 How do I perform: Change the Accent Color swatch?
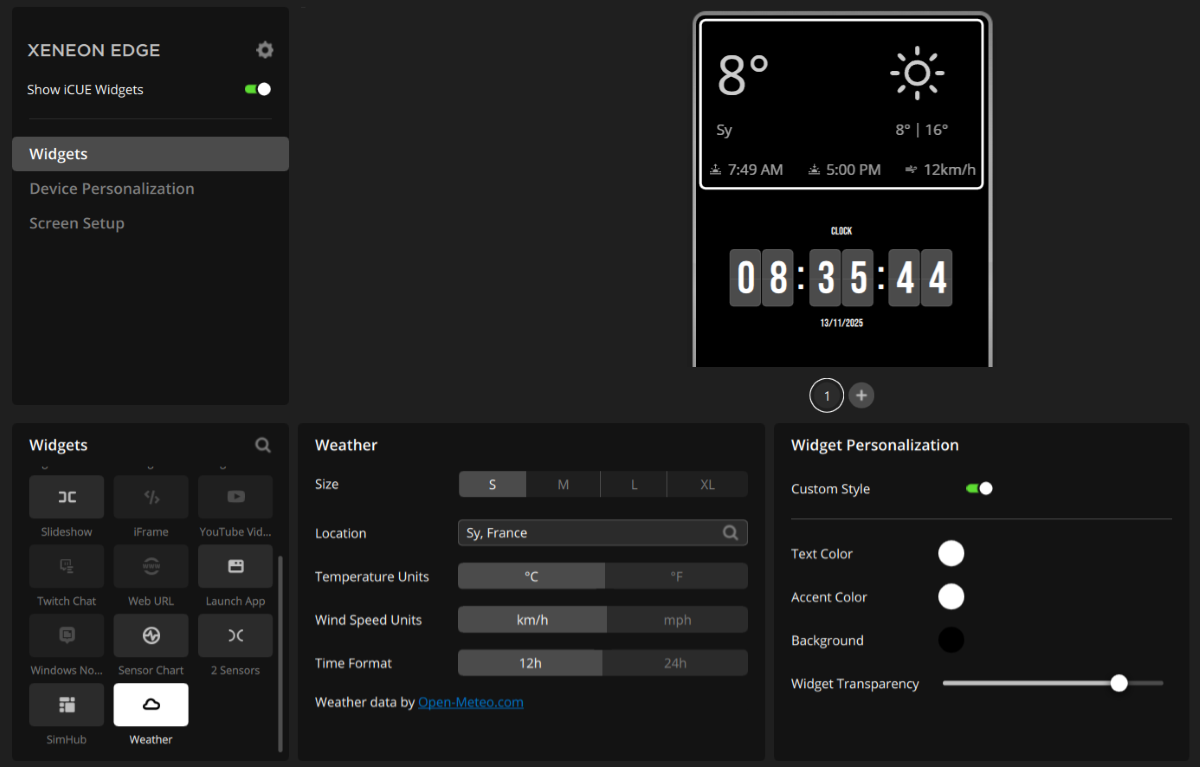click(951, 596)
